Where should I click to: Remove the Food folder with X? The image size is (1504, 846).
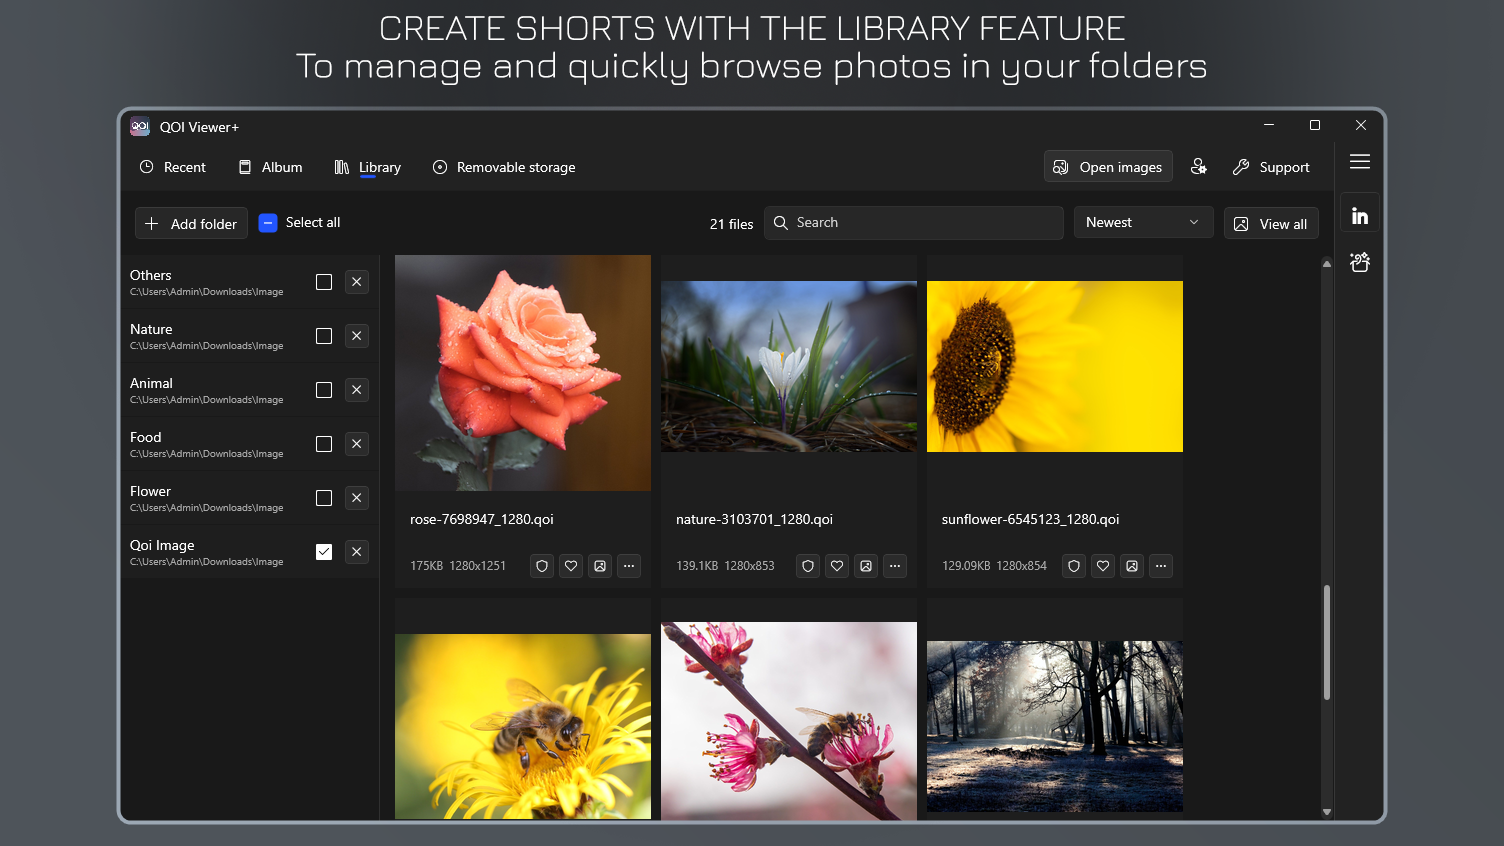pos(357,444)
